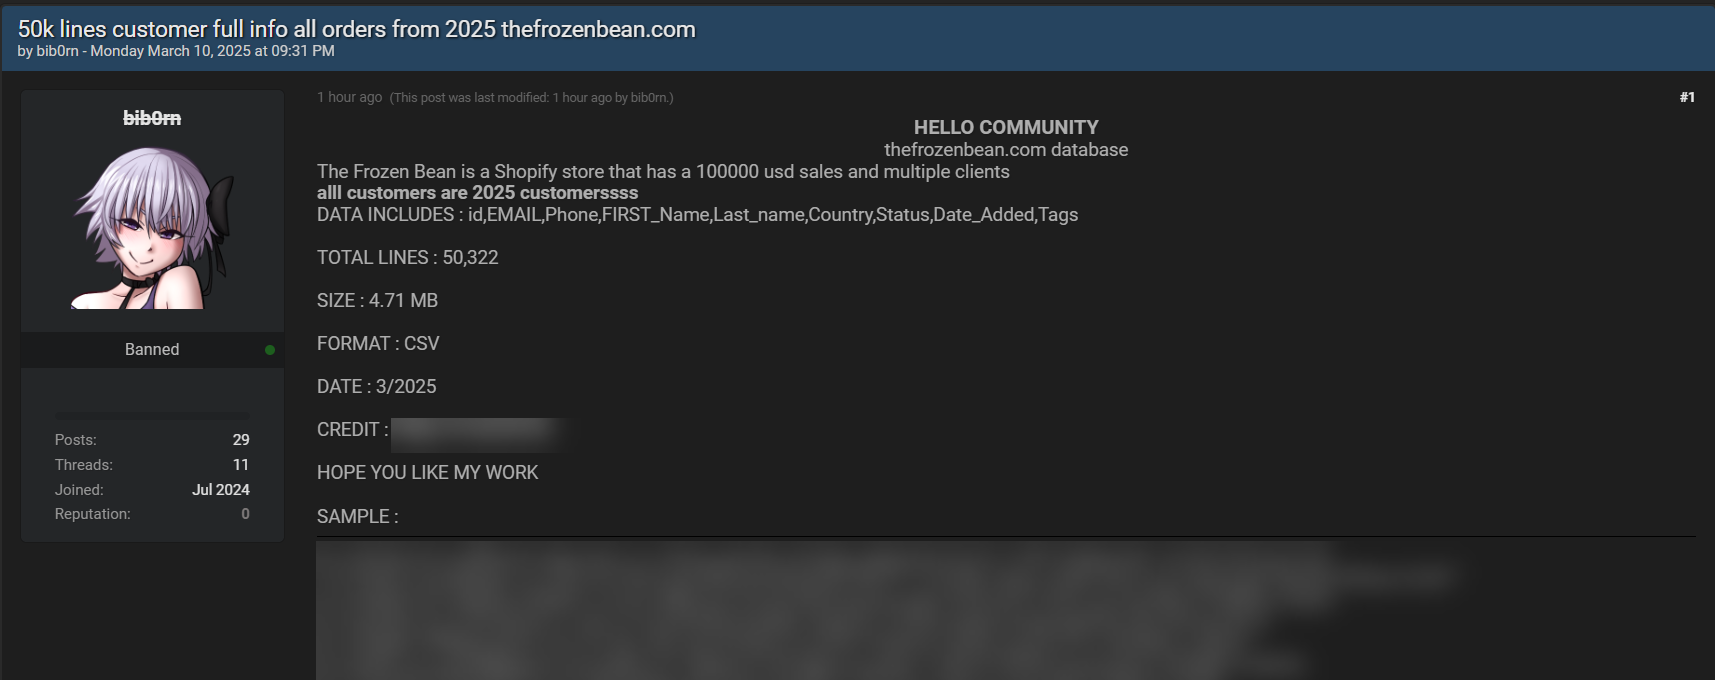Open bib0rn author link under title
1715x680 pixels.
(x=57, y=51)
